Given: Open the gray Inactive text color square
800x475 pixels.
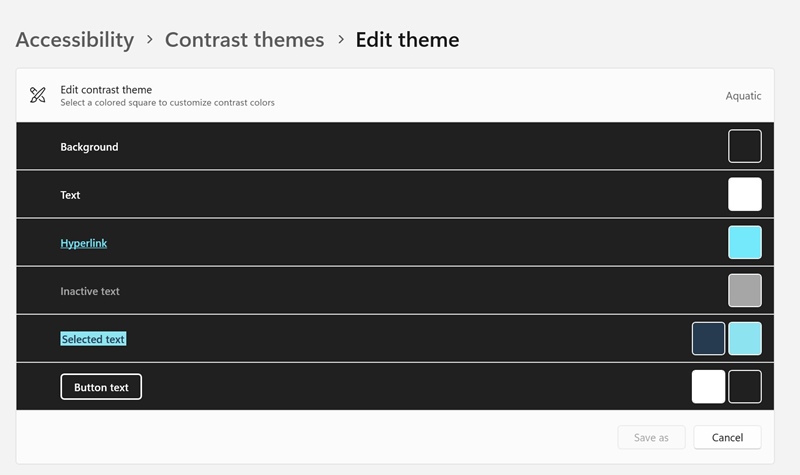Looking at the screenshot, I should [744, 290].
